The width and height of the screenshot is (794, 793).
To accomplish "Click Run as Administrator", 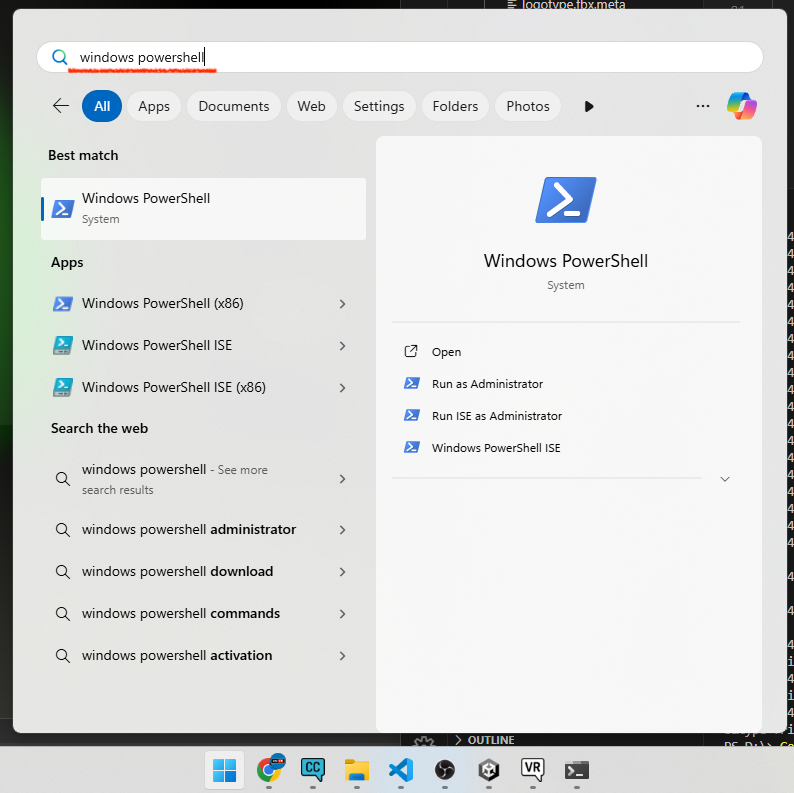I will click(487, 384).
